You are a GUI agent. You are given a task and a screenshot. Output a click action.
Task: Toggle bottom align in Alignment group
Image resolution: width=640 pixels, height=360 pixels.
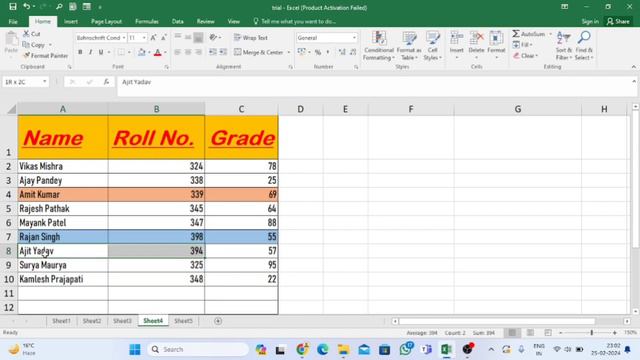[x=198, y=38]
